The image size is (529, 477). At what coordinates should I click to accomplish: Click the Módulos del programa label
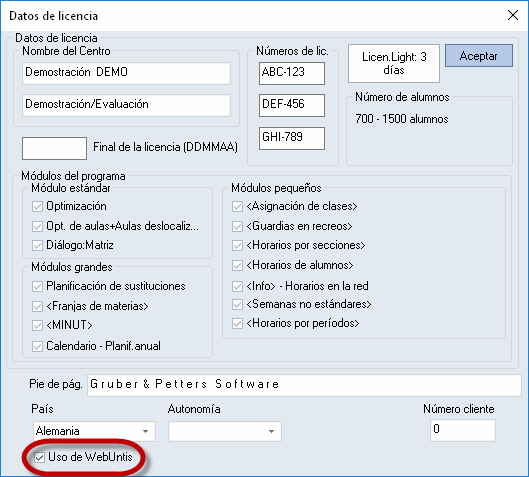pyautogui.click(x=73, y=176)
